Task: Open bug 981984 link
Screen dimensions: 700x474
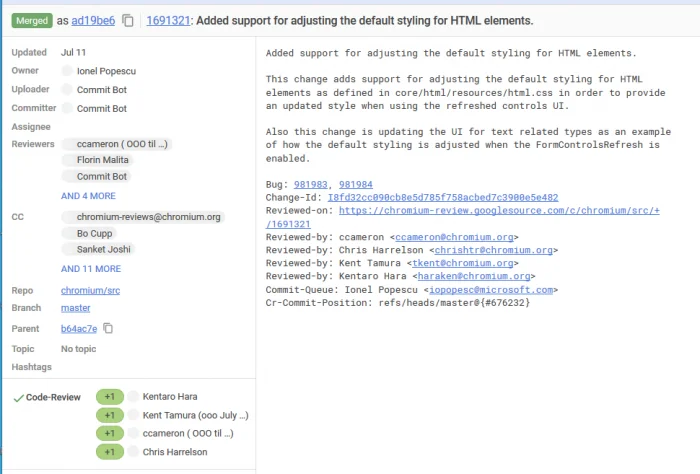Action: [x=356, y=185]
